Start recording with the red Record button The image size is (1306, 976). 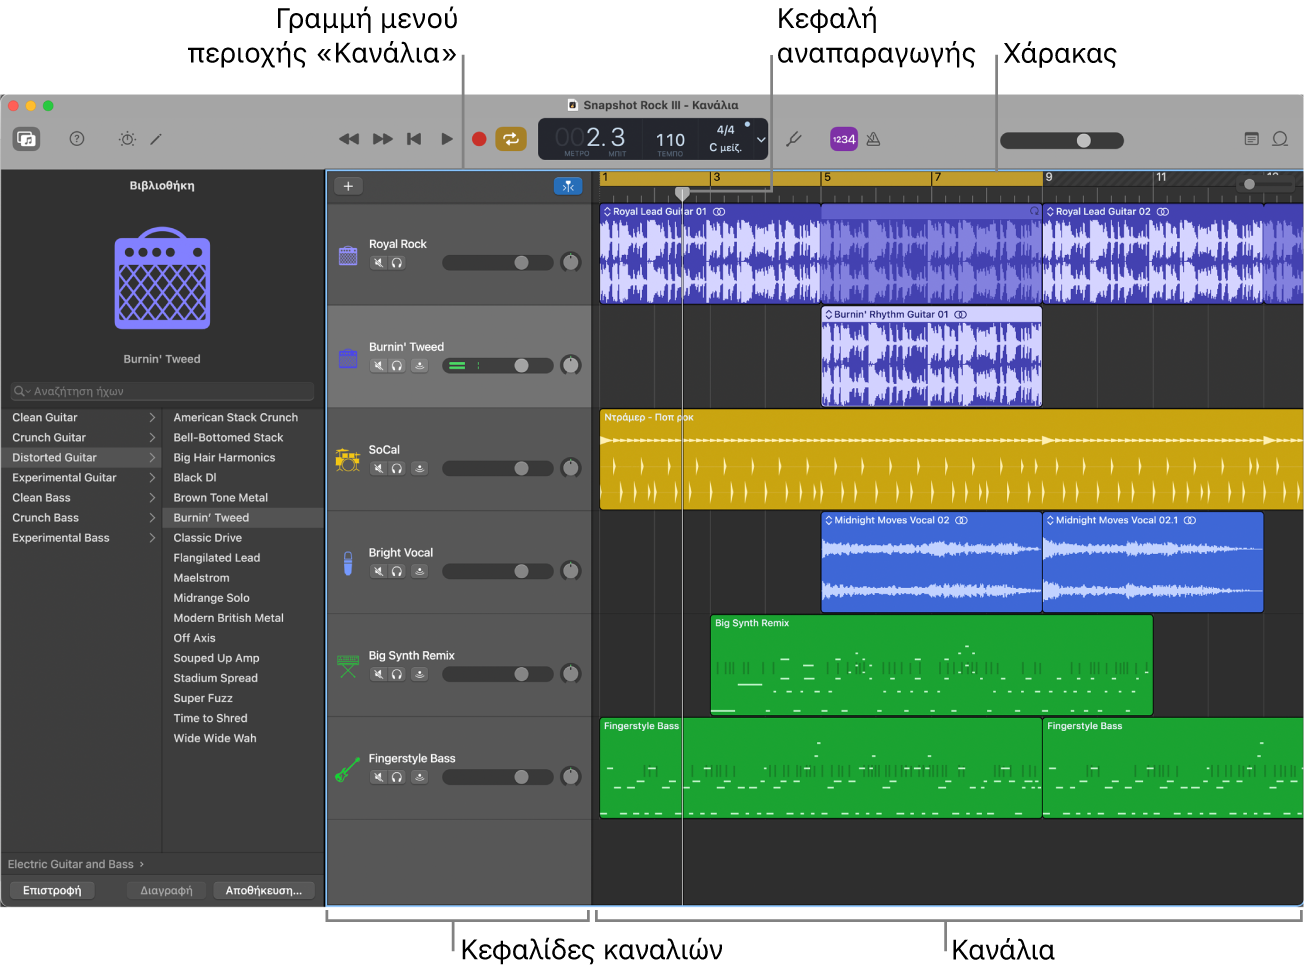click(x=479, y=139)
